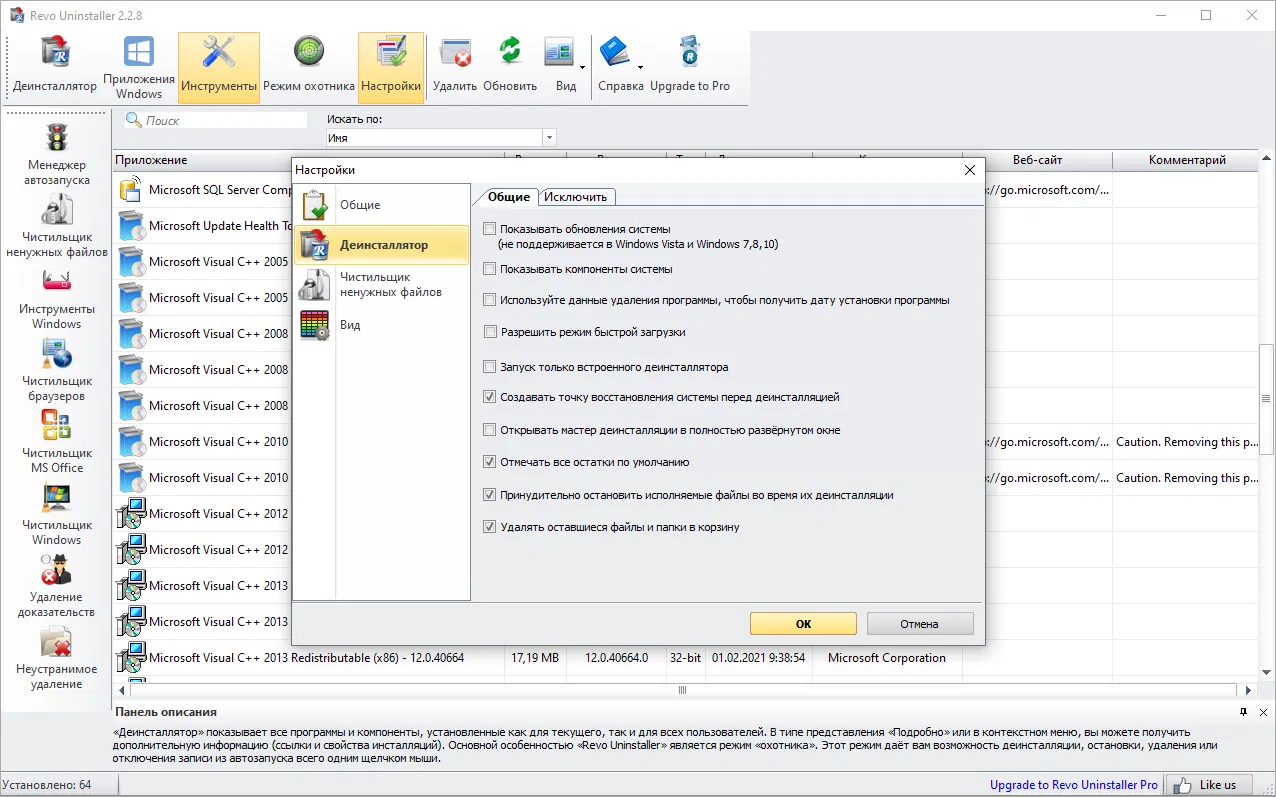Viewport: 1276px width, 797px height.
Task: Click the Удалить toolbar icon
Action: click(455, 66)
